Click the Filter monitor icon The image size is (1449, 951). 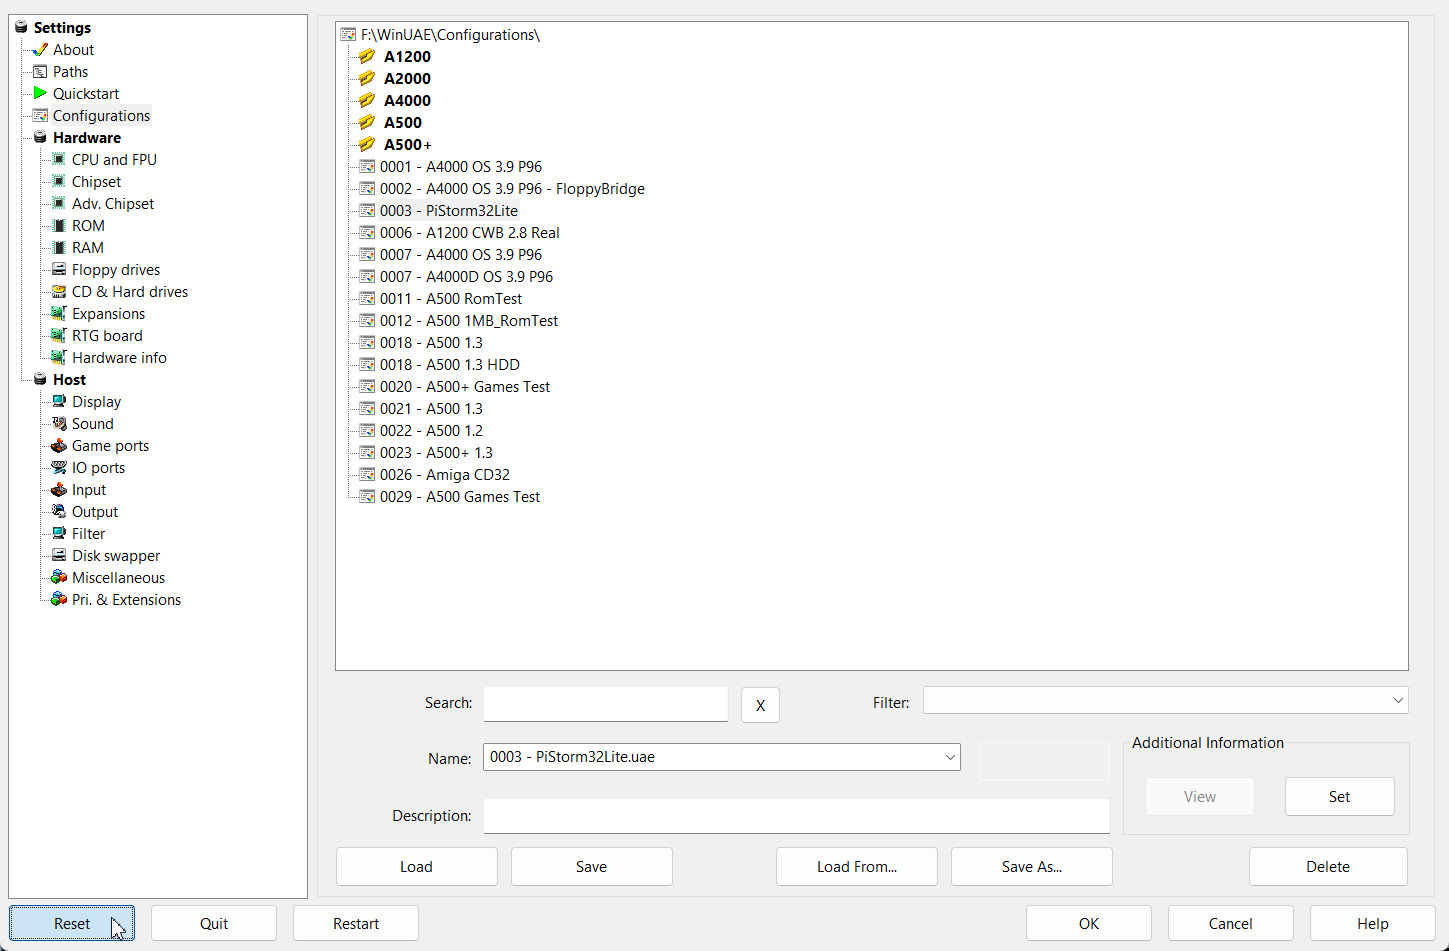click(x=59, y=534)
